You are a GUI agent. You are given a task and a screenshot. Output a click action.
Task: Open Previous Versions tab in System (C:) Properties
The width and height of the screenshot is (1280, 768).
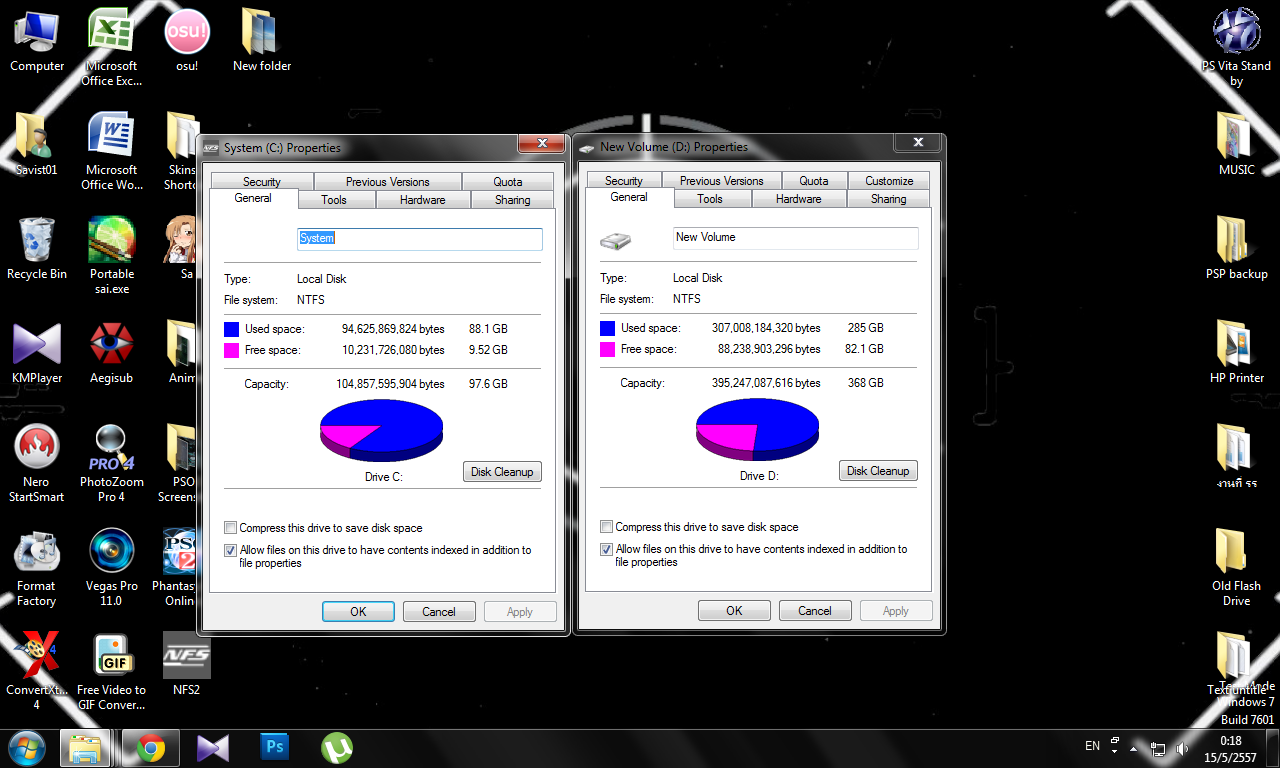388,182
